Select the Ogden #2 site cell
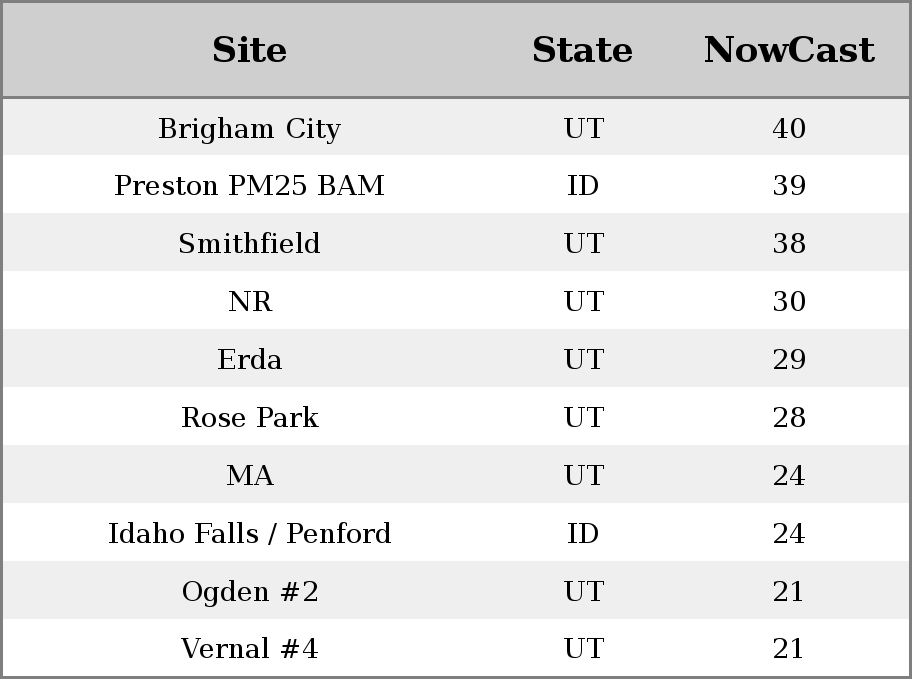This screenshot has width=912, height=679. [249, 592]
